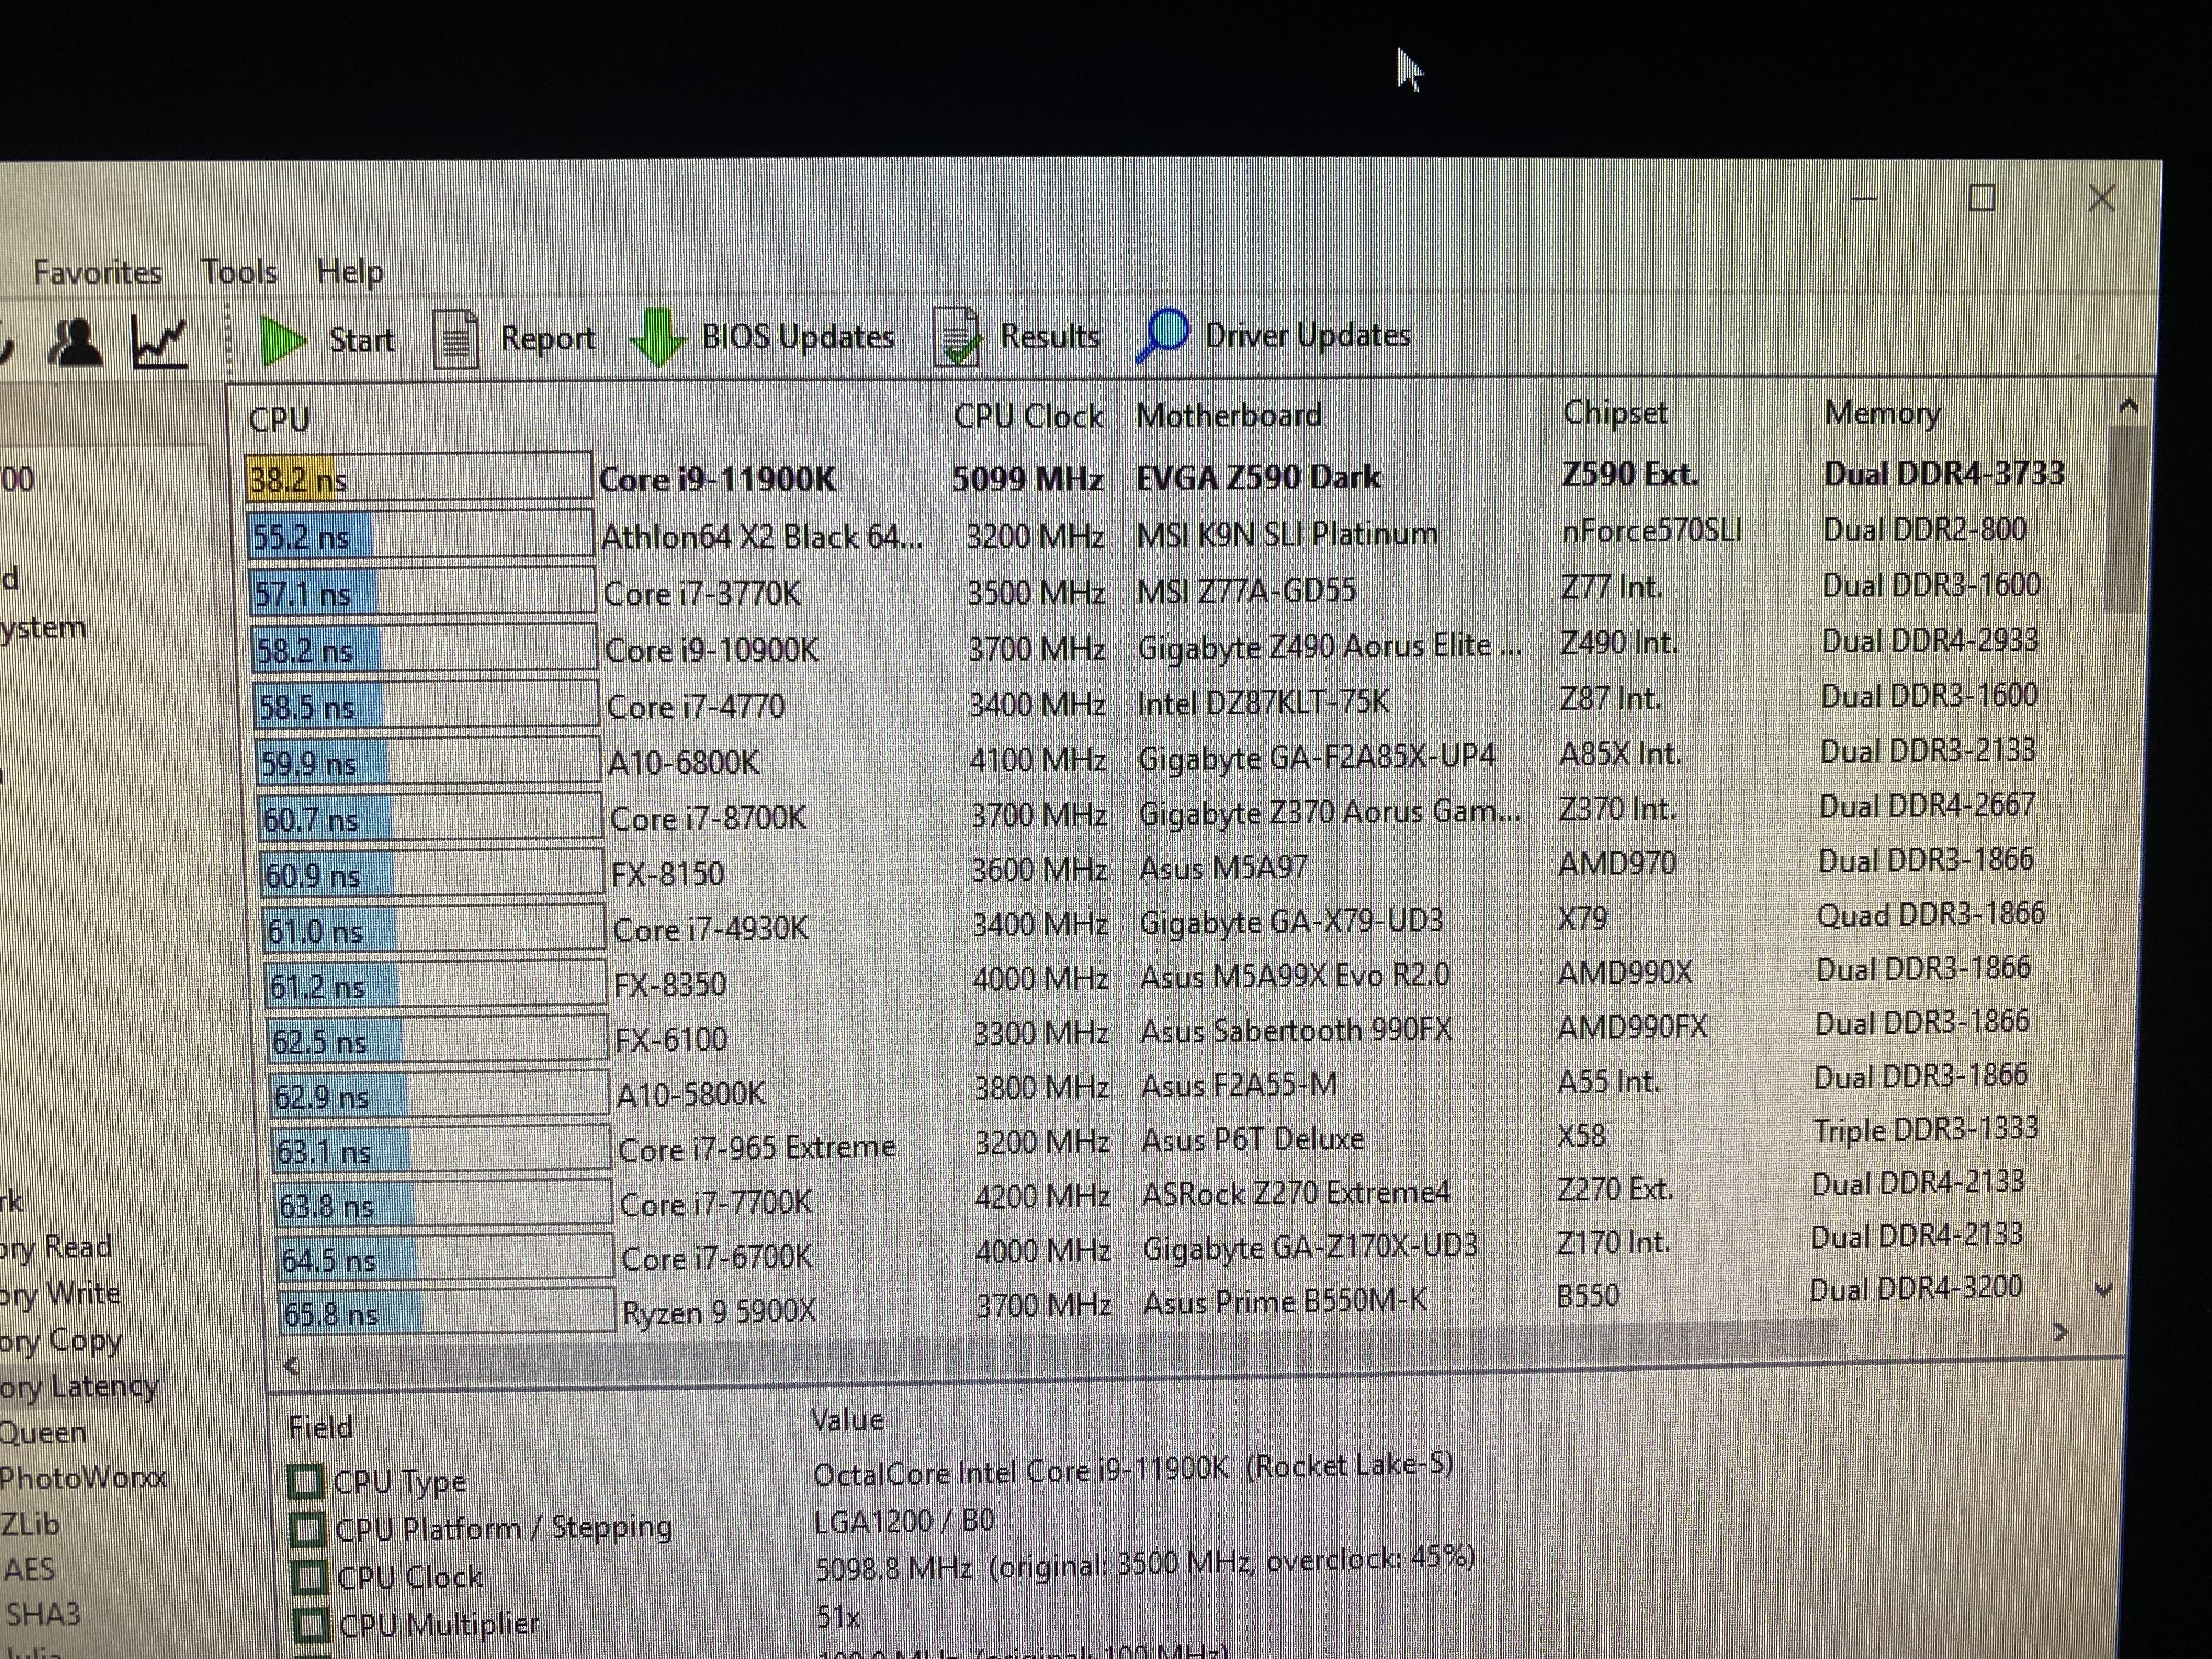Viewport: 2212px width, 1659px height.
Task: Click the CPU Clock field icon
Action: (308, 1577)
